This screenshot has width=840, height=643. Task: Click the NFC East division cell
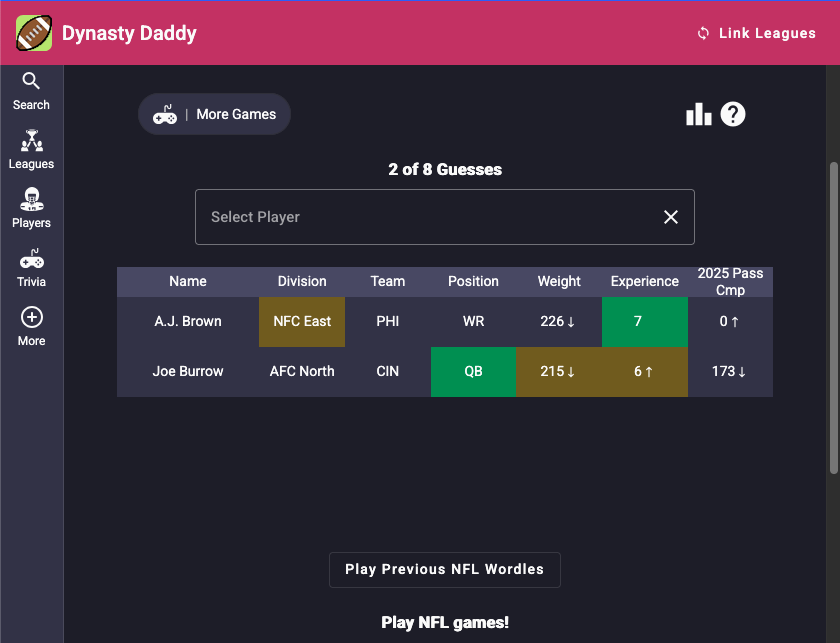click(x=302, y=322)
